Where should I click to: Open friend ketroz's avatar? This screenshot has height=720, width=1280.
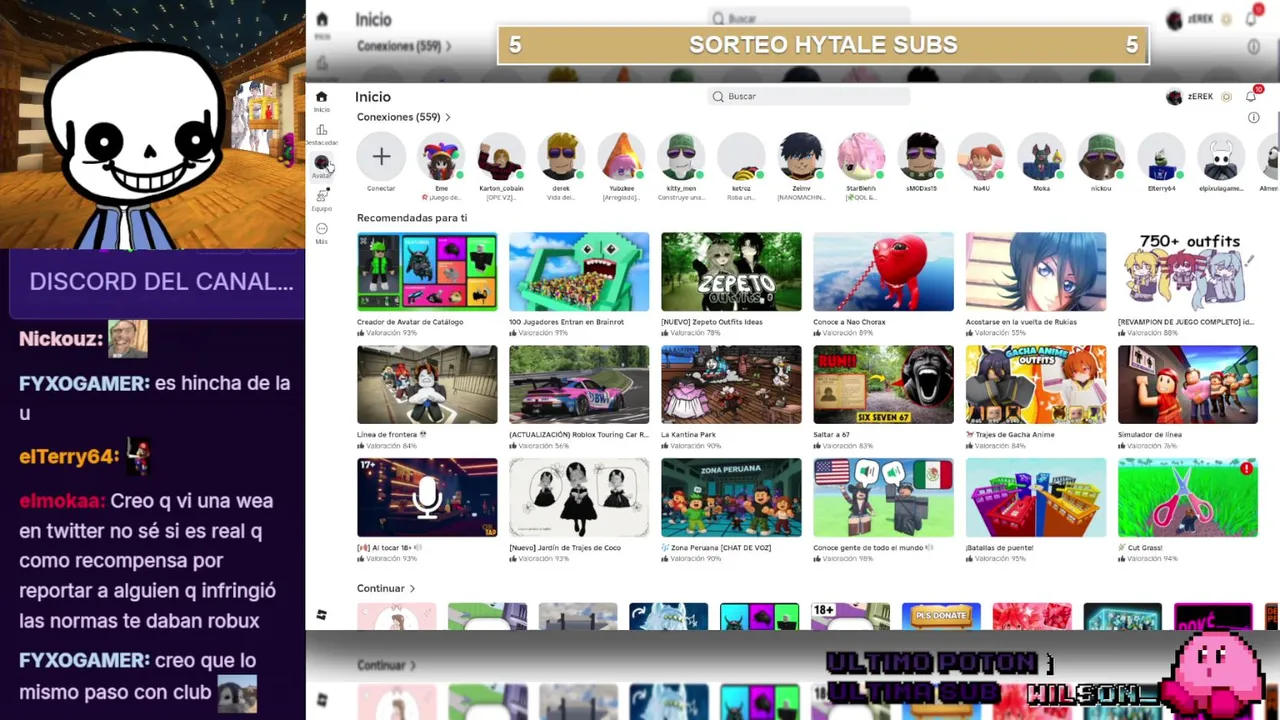pyautogui.click(x=741, y=156)
